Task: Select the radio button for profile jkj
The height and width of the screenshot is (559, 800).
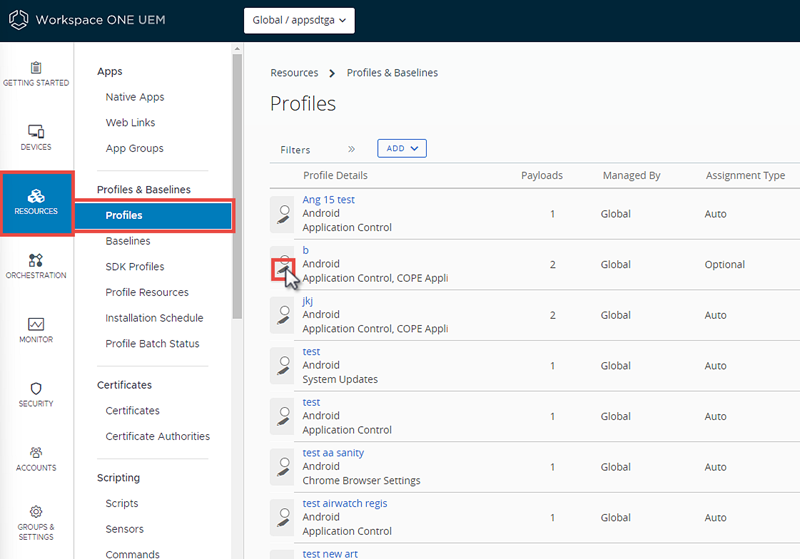Action: (285, 310)
